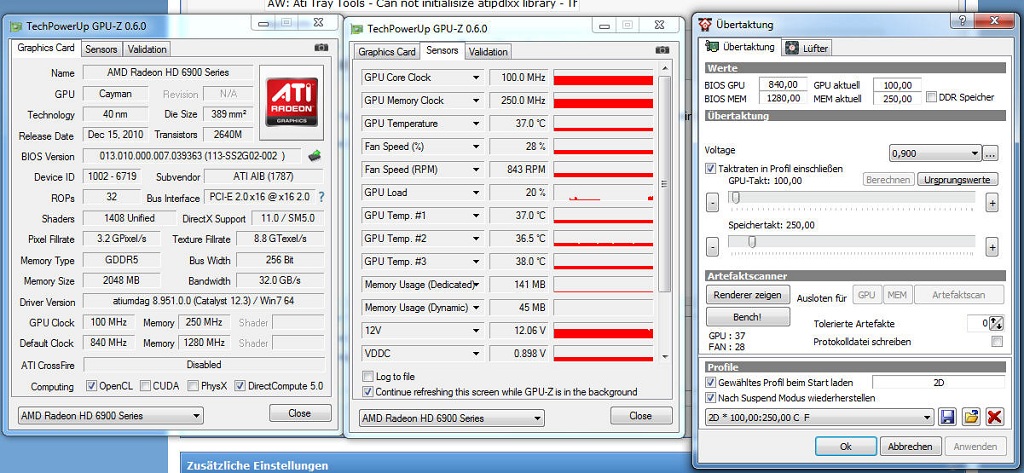The image size is (1024, 473).
Task: Enable the DDR Speicher checkbox
Action: click(931, 97)
